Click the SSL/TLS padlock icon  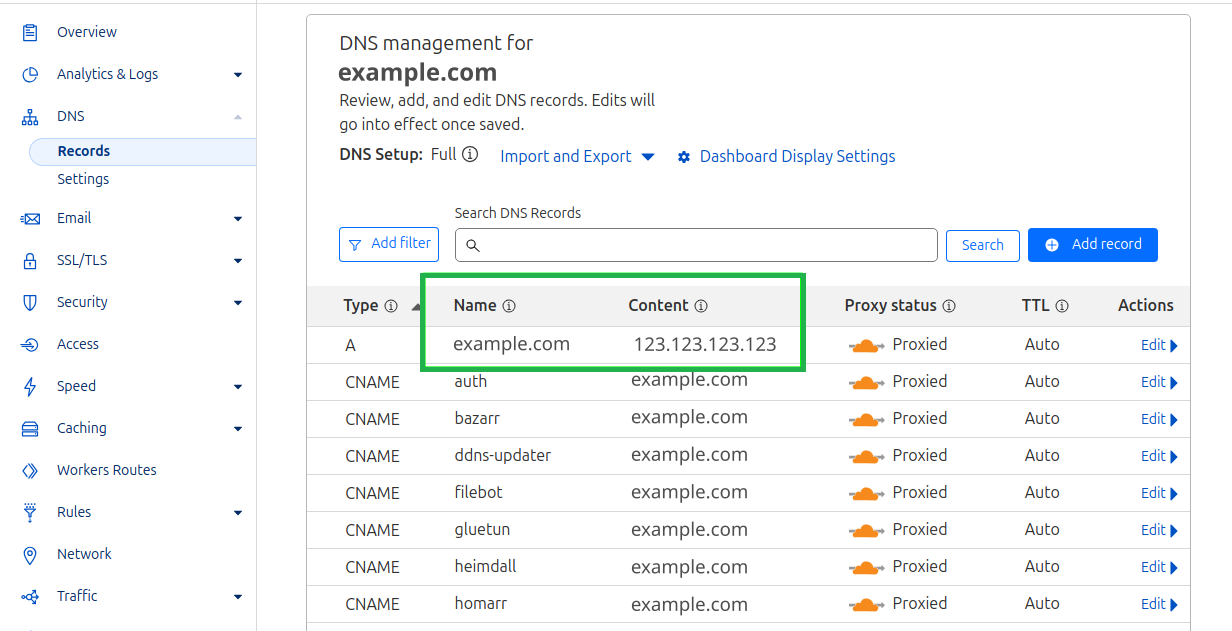[30, 261]
